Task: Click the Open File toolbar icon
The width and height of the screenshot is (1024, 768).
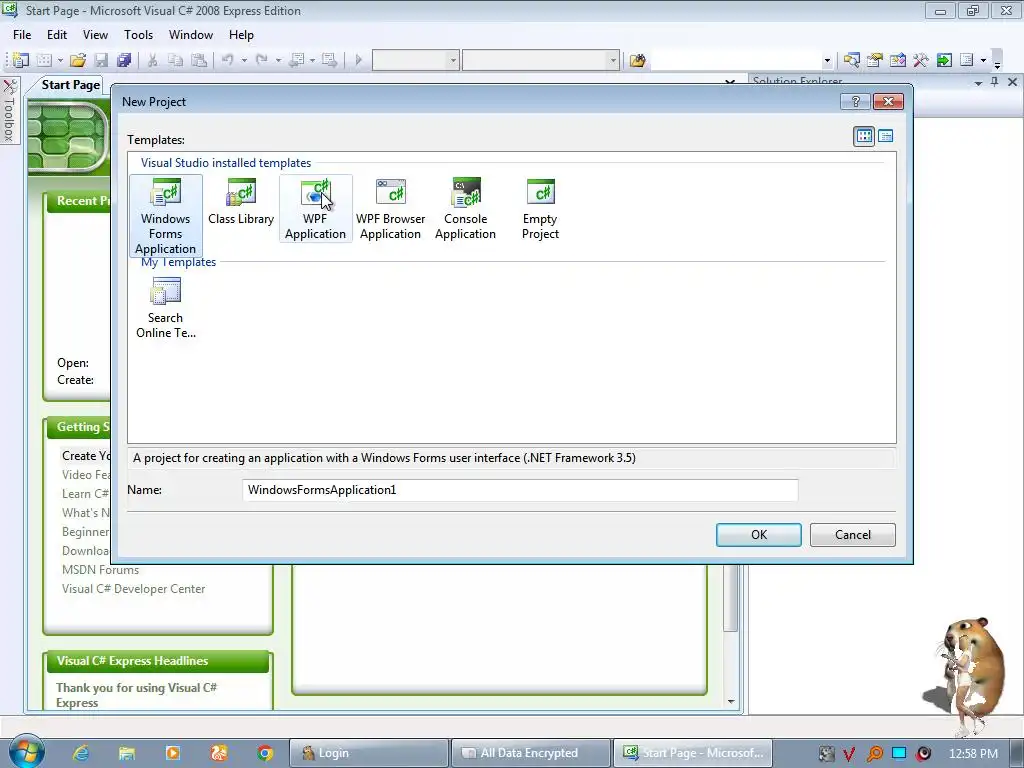Action: pyautogui.click(x=78, y=60)
